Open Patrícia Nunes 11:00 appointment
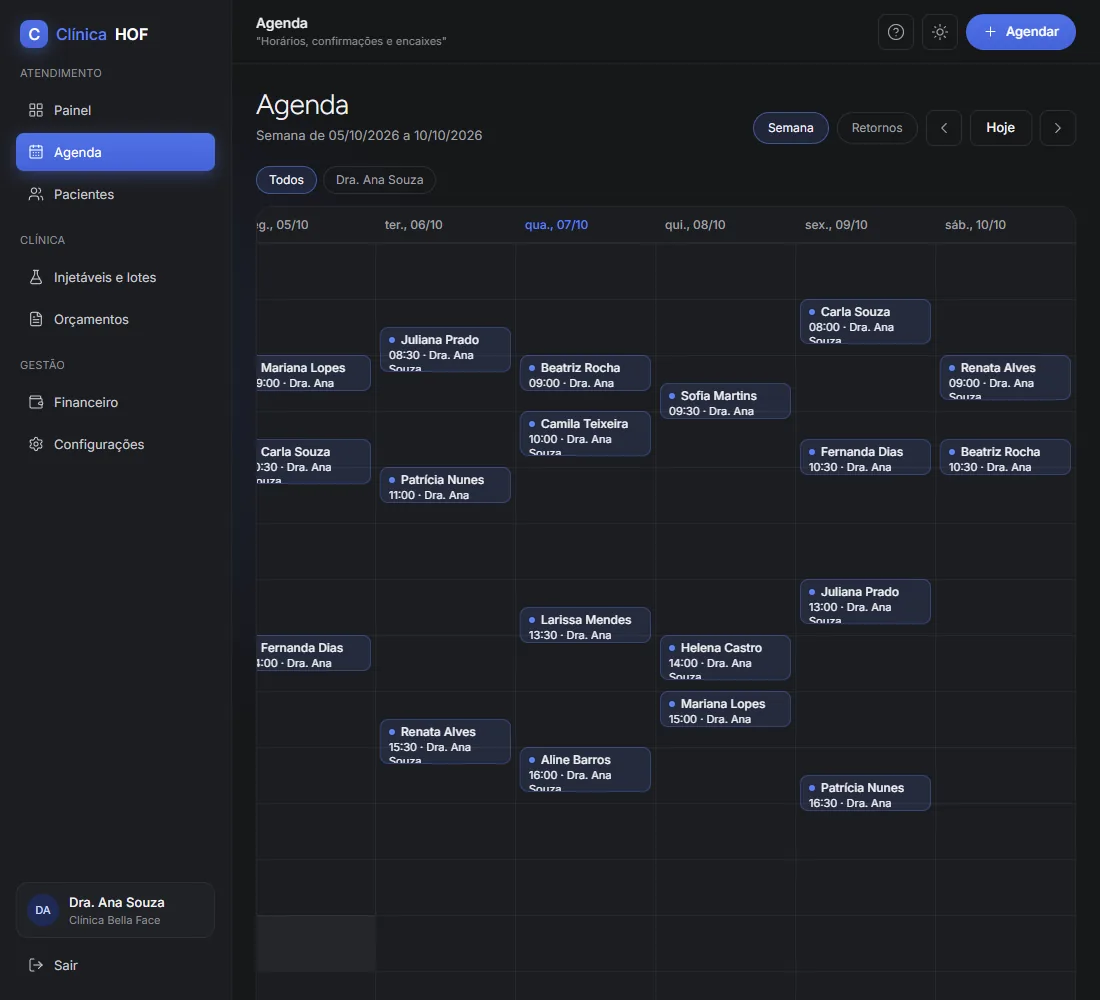This screenshot has width=1100, height=1000. click(445, 486)
